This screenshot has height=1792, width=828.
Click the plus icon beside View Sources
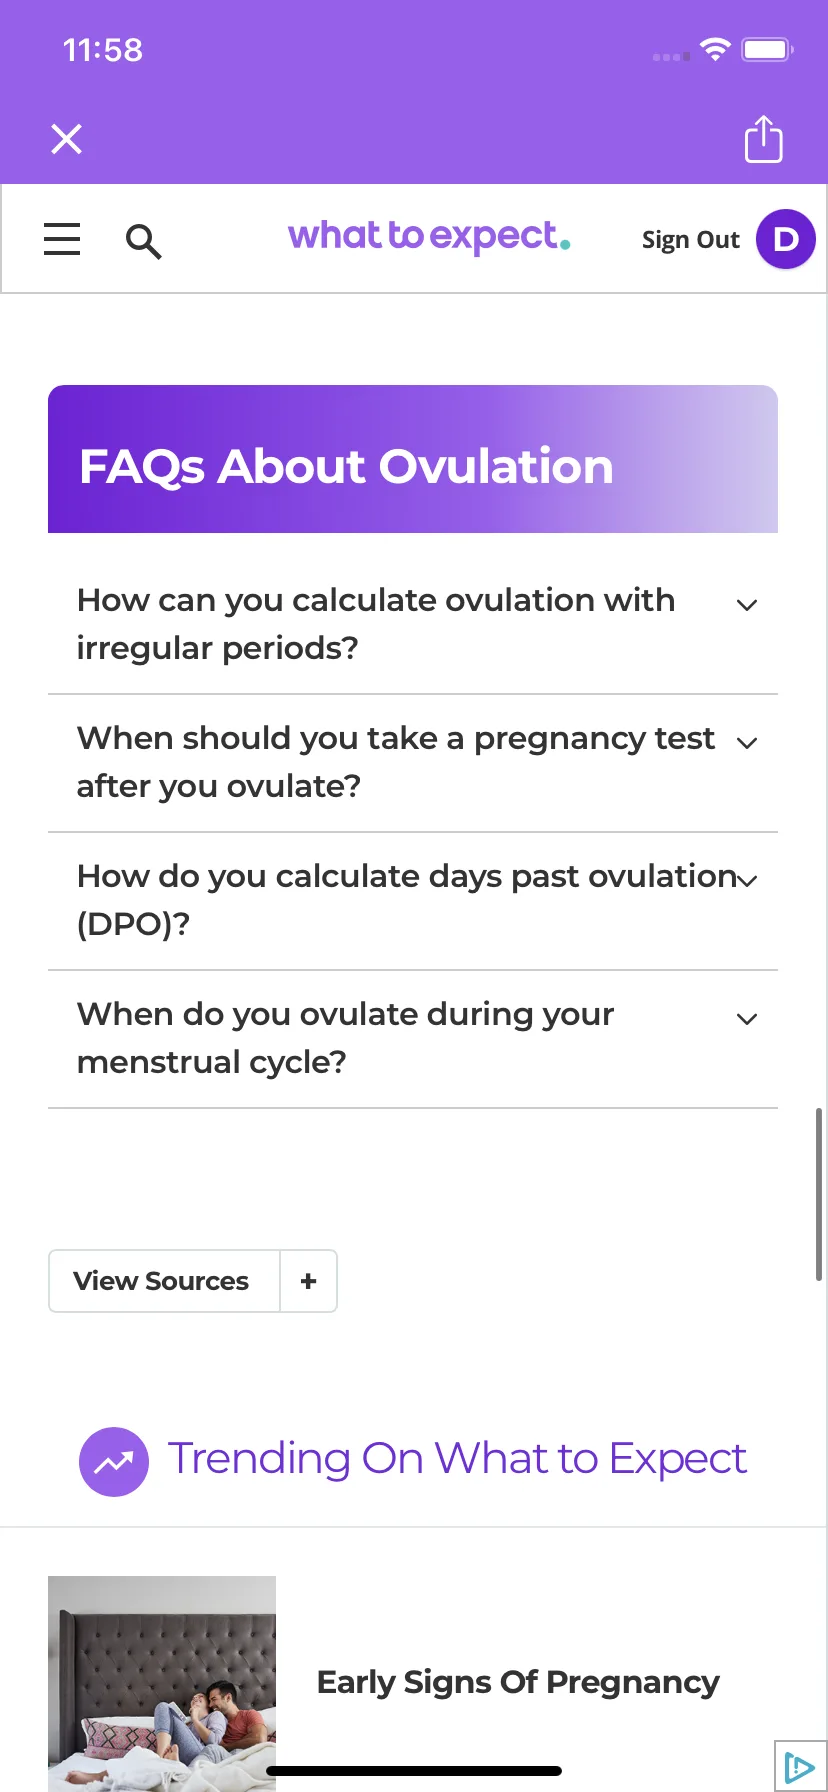click(x=308, y=1281)
